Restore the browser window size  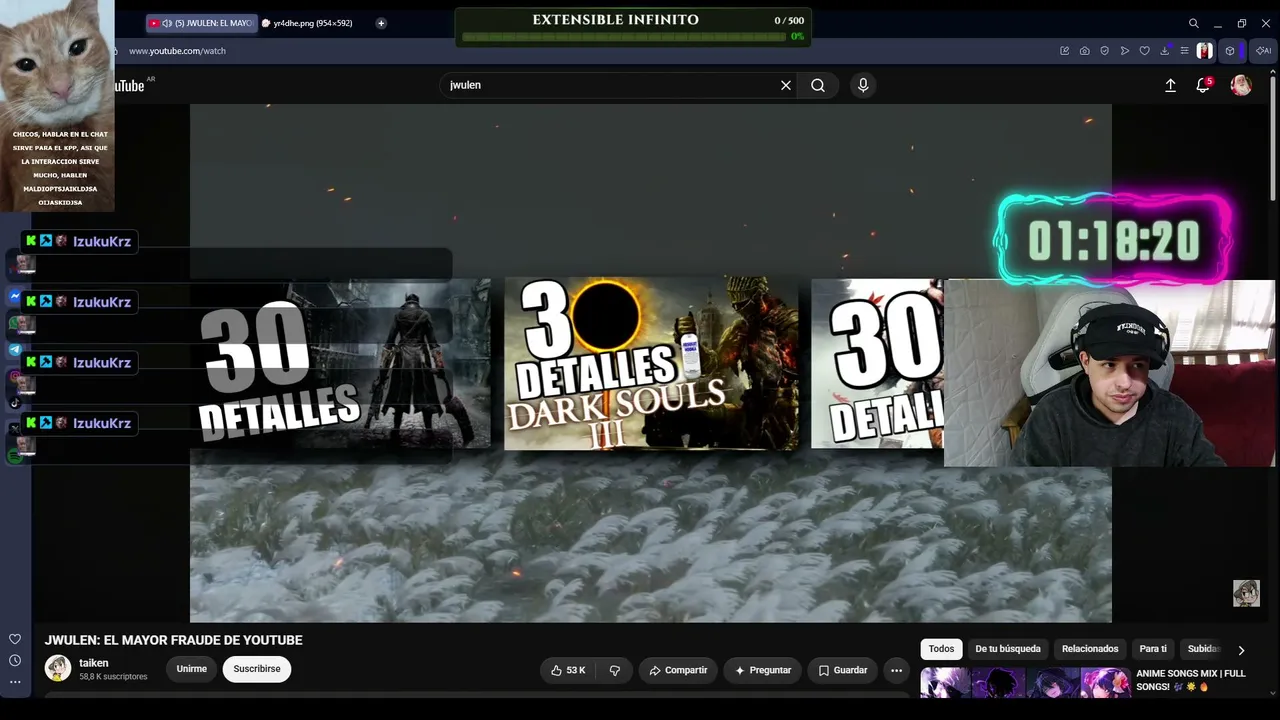coord(1241,23)
